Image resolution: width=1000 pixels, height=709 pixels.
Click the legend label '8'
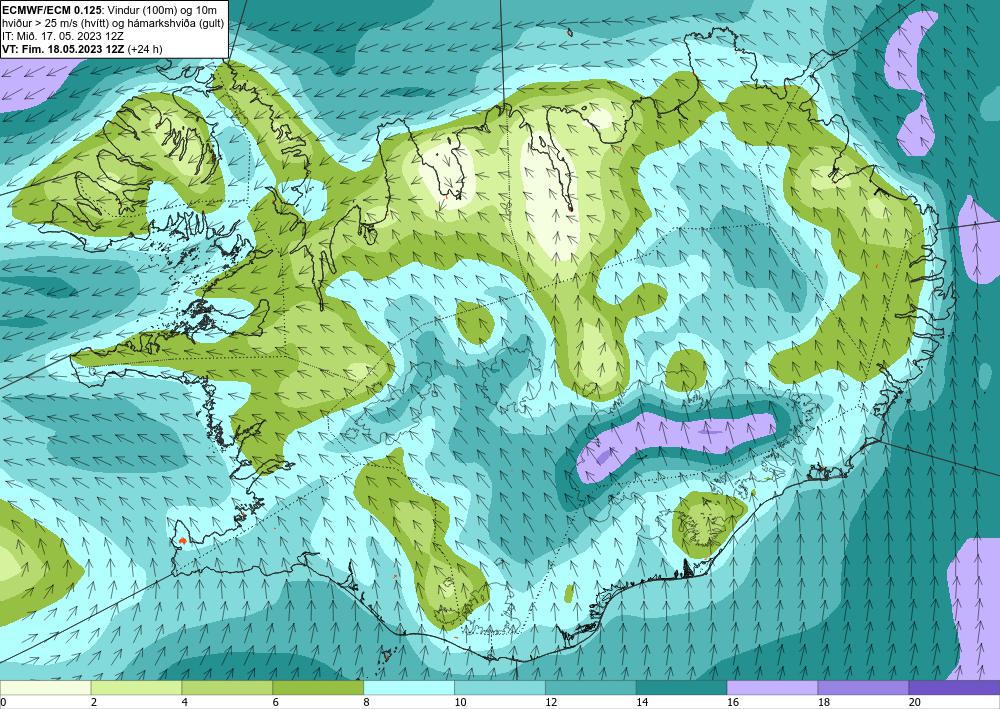(x=367, y=702)
